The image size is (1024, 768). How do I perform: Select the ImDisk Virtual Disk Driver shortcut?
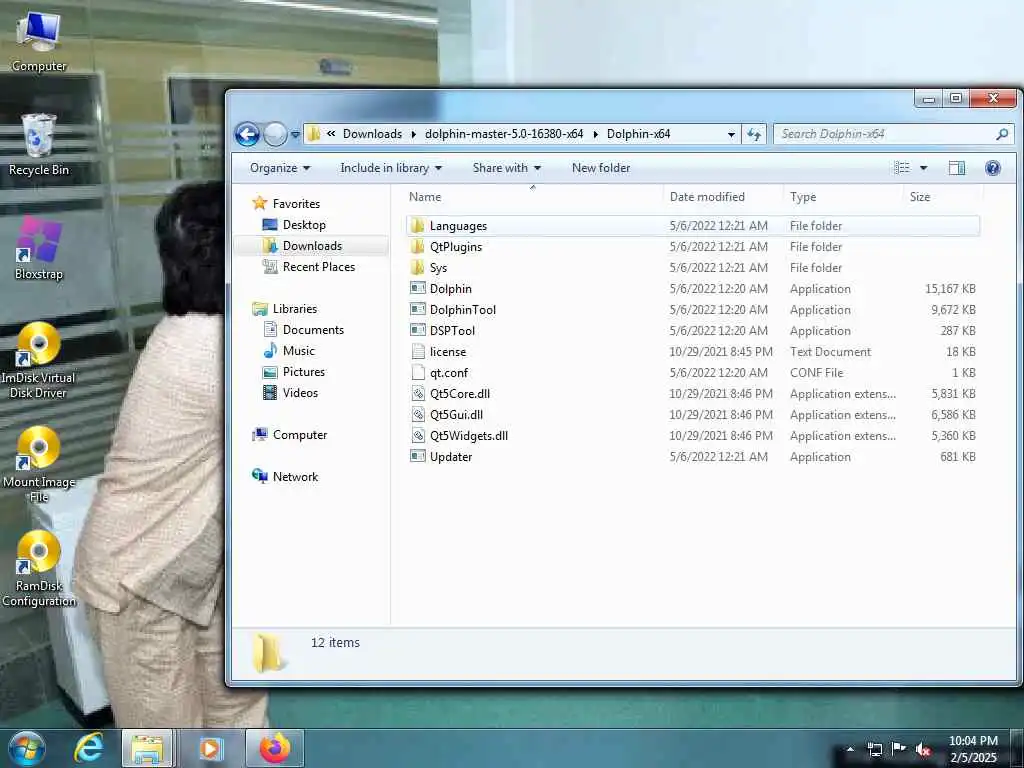(39, 360)
